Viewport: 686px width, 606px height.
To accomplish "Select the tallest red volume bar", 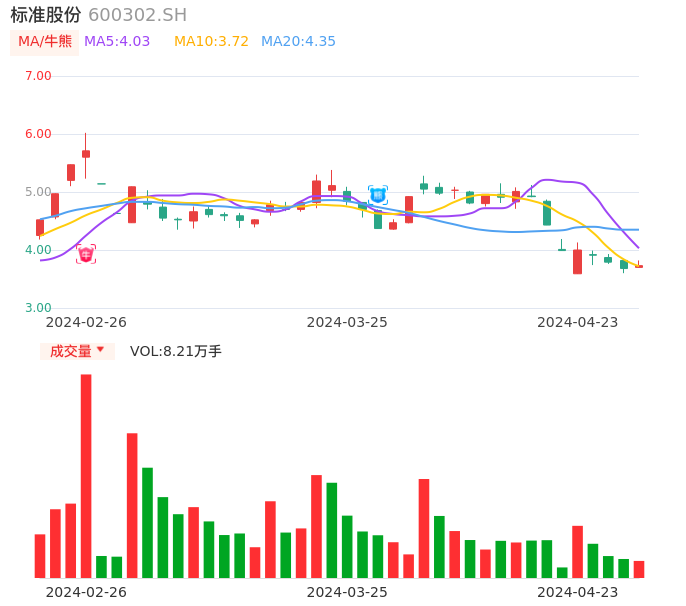I will click(86, 476).
